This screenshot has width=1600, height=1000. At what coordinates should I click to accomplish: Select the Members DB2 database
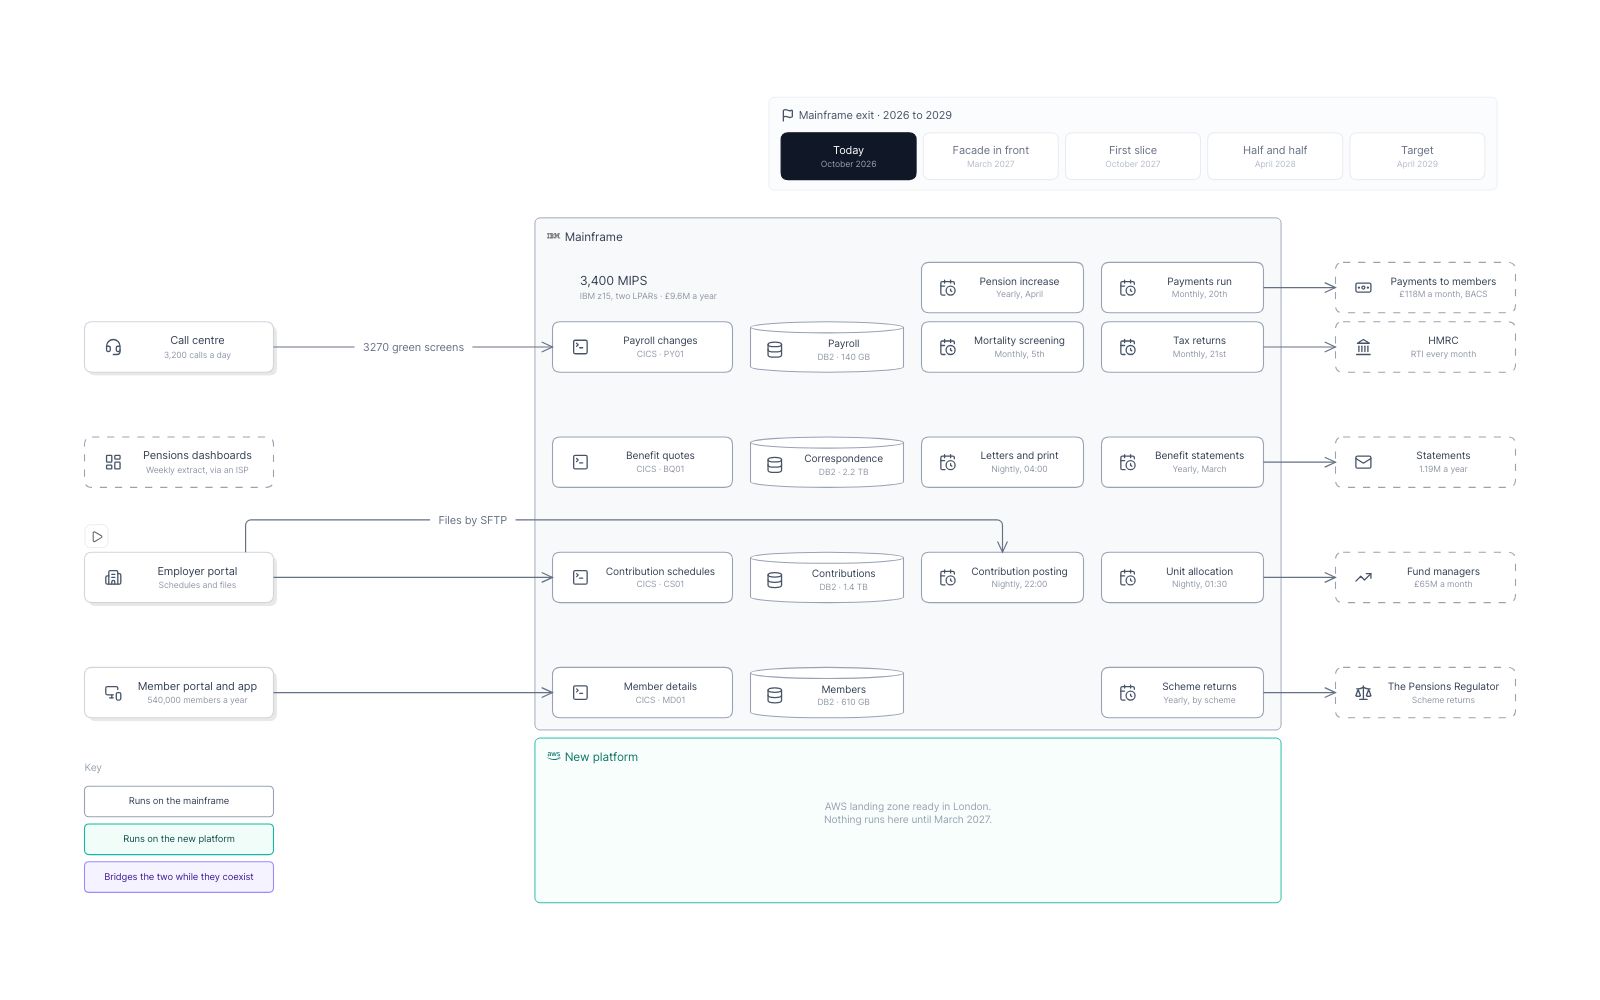[x=827, y=693]
